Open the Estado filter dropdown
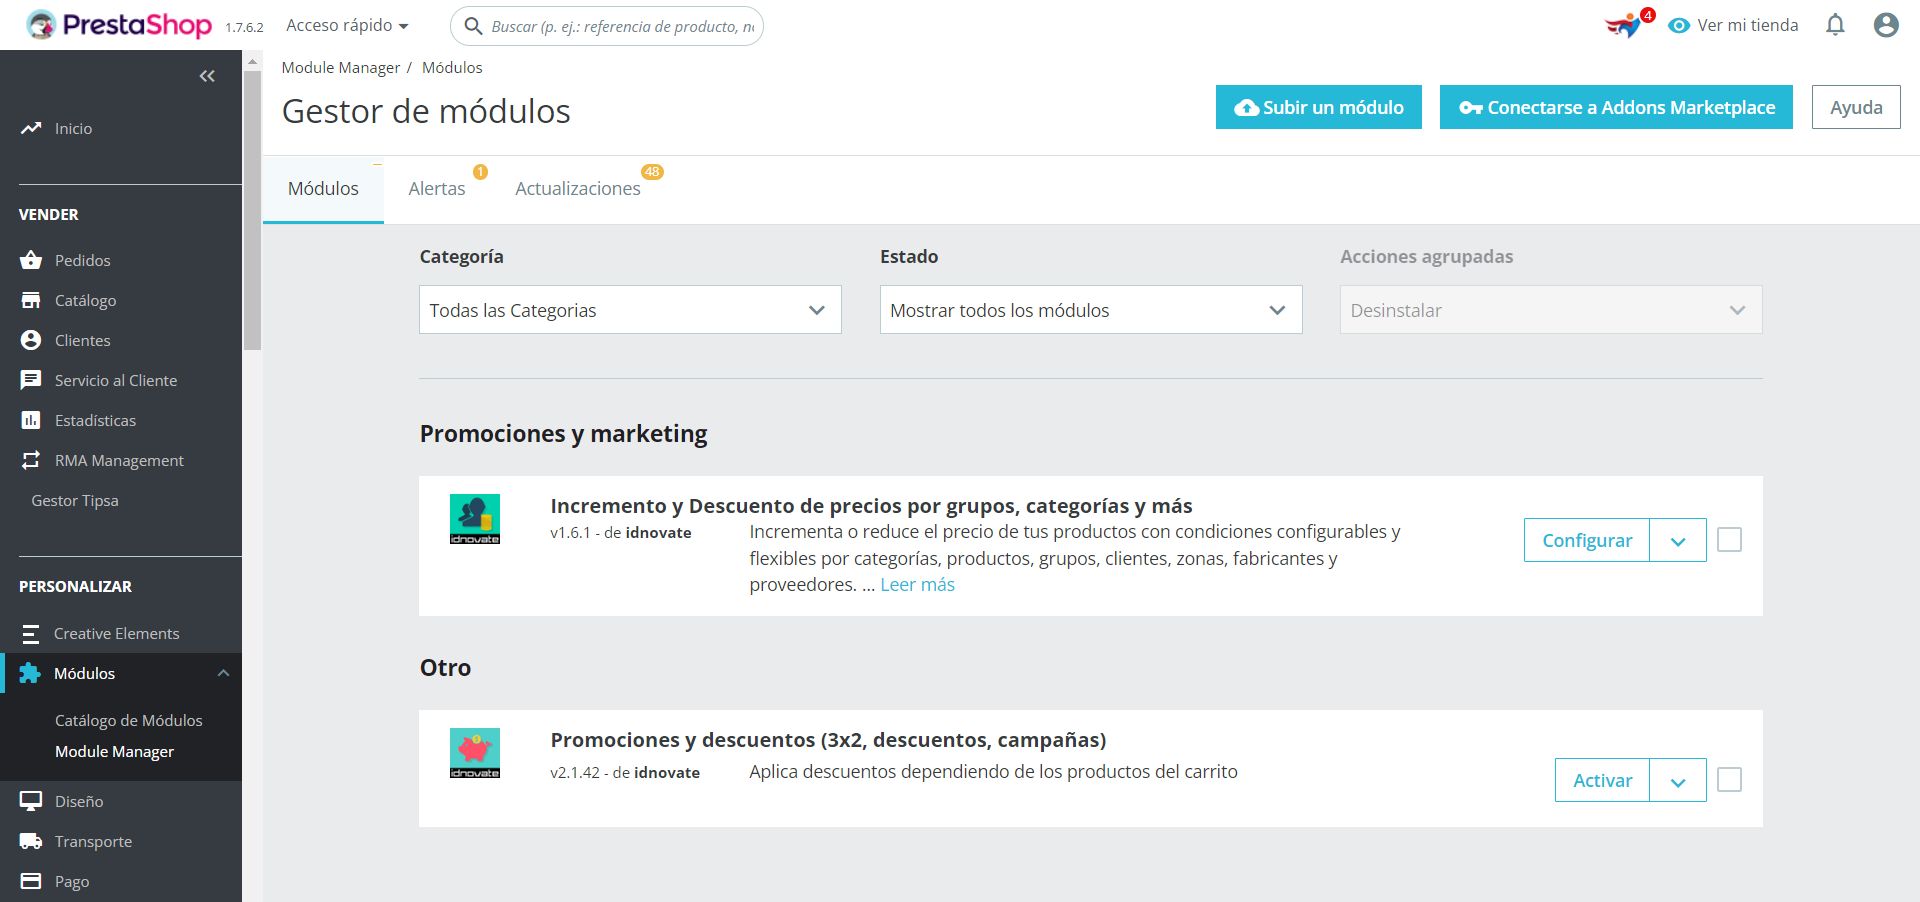1920x902 pixels. click(1090, 310)
